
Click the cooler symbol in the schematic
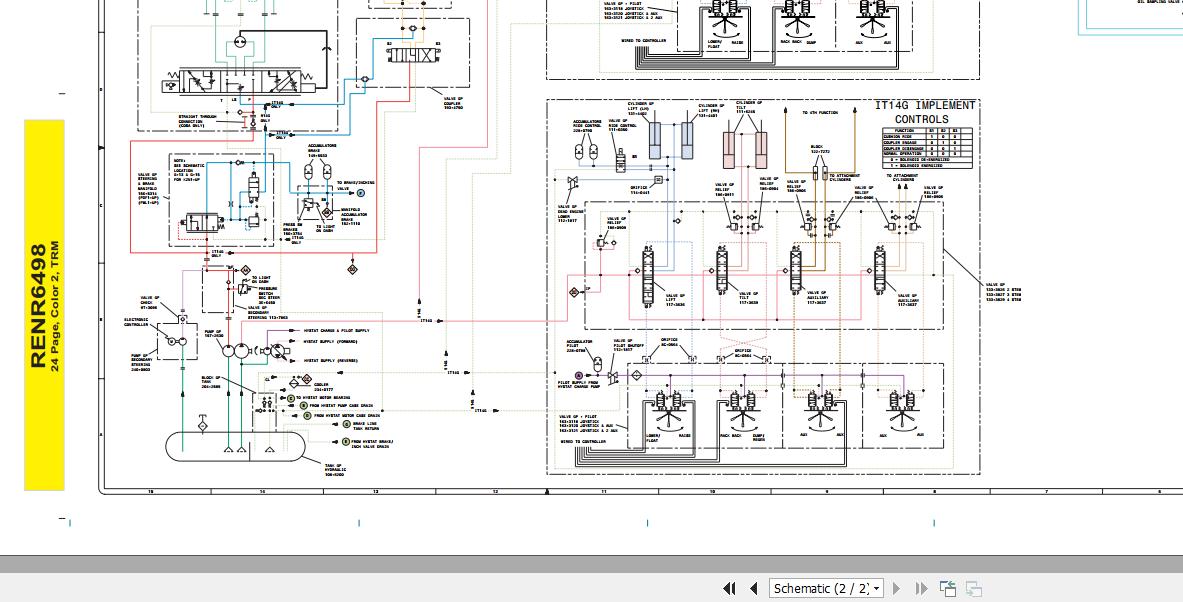click(293, 382)
